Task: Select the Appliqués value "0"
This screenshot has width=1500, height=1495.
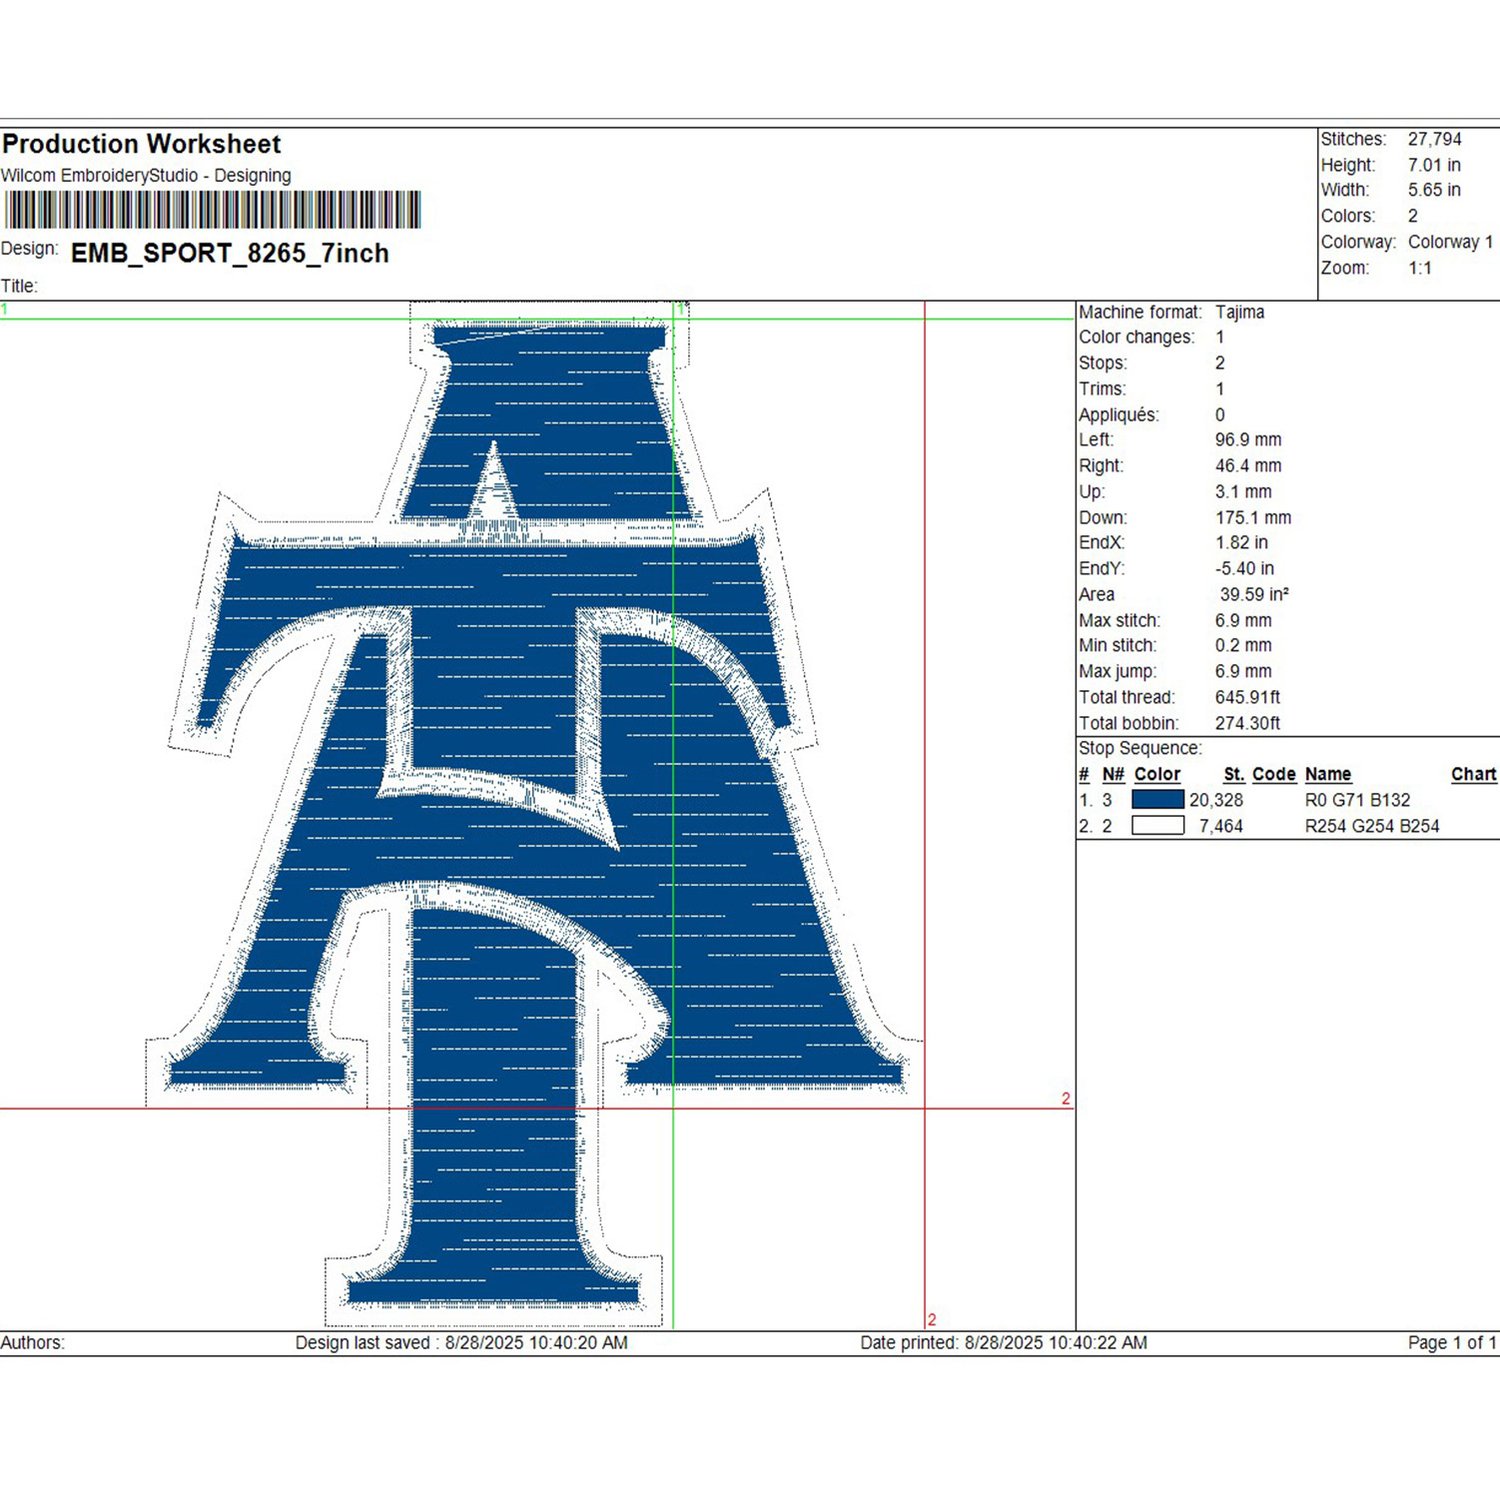Action: tap(1220, 415)
